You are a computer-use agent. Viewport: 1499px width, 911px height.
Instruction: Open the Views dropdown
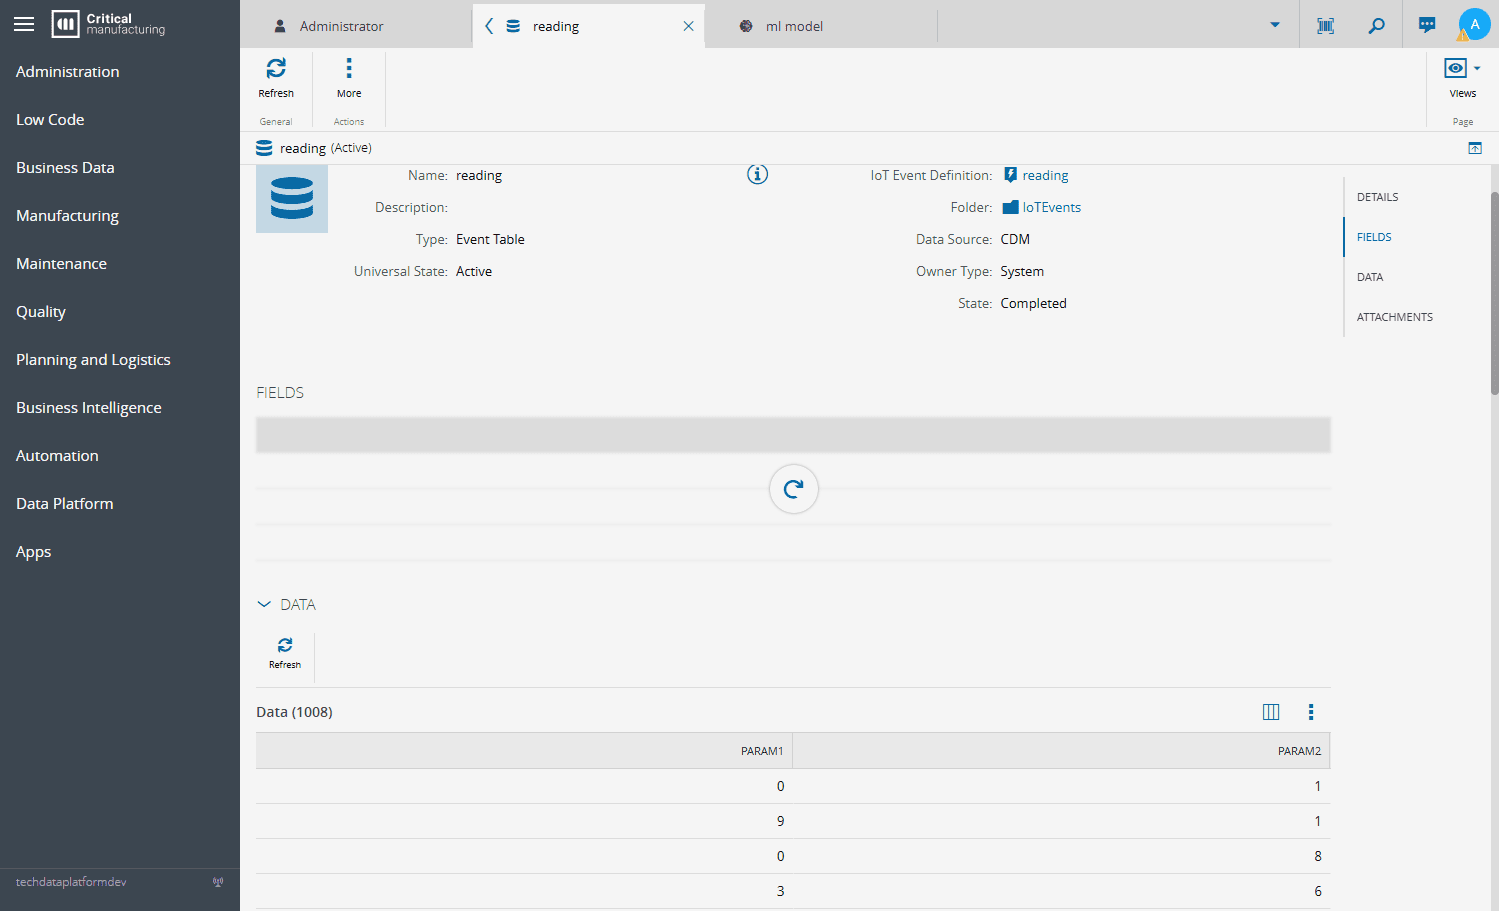tap(1462, 69)
